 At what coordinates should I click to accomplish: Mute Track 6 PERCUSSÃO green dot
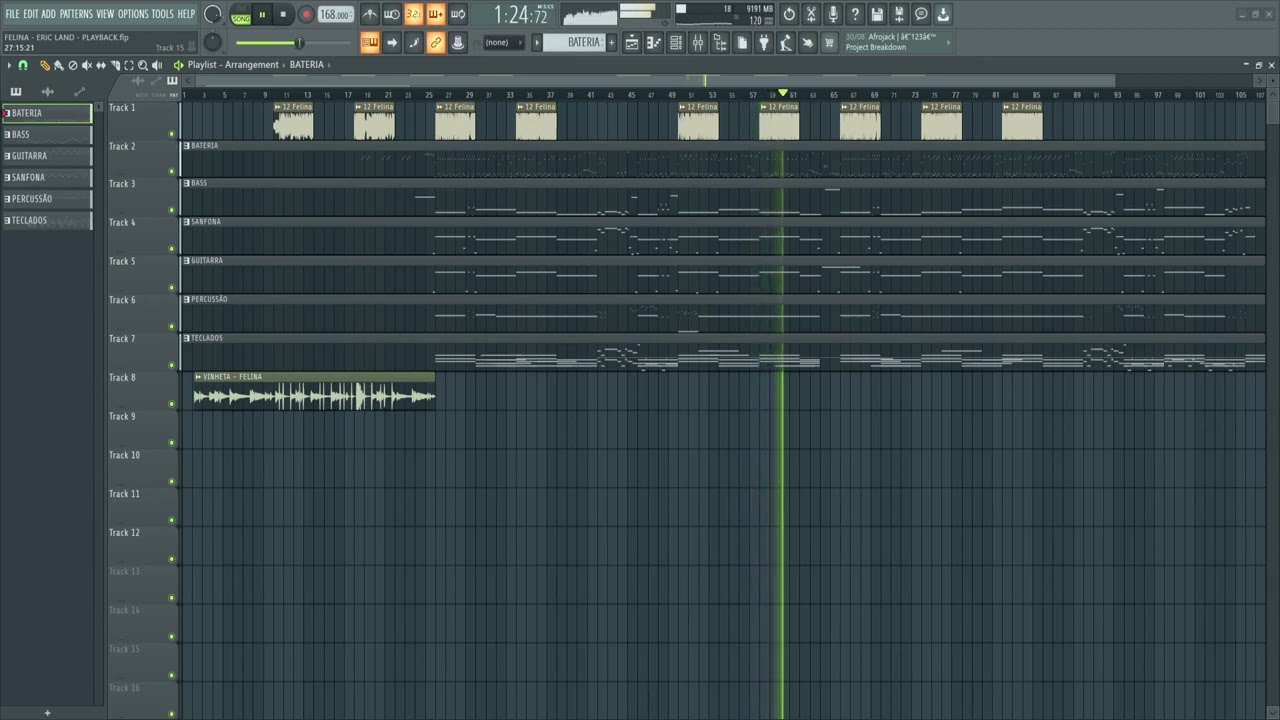pos(172,326)
